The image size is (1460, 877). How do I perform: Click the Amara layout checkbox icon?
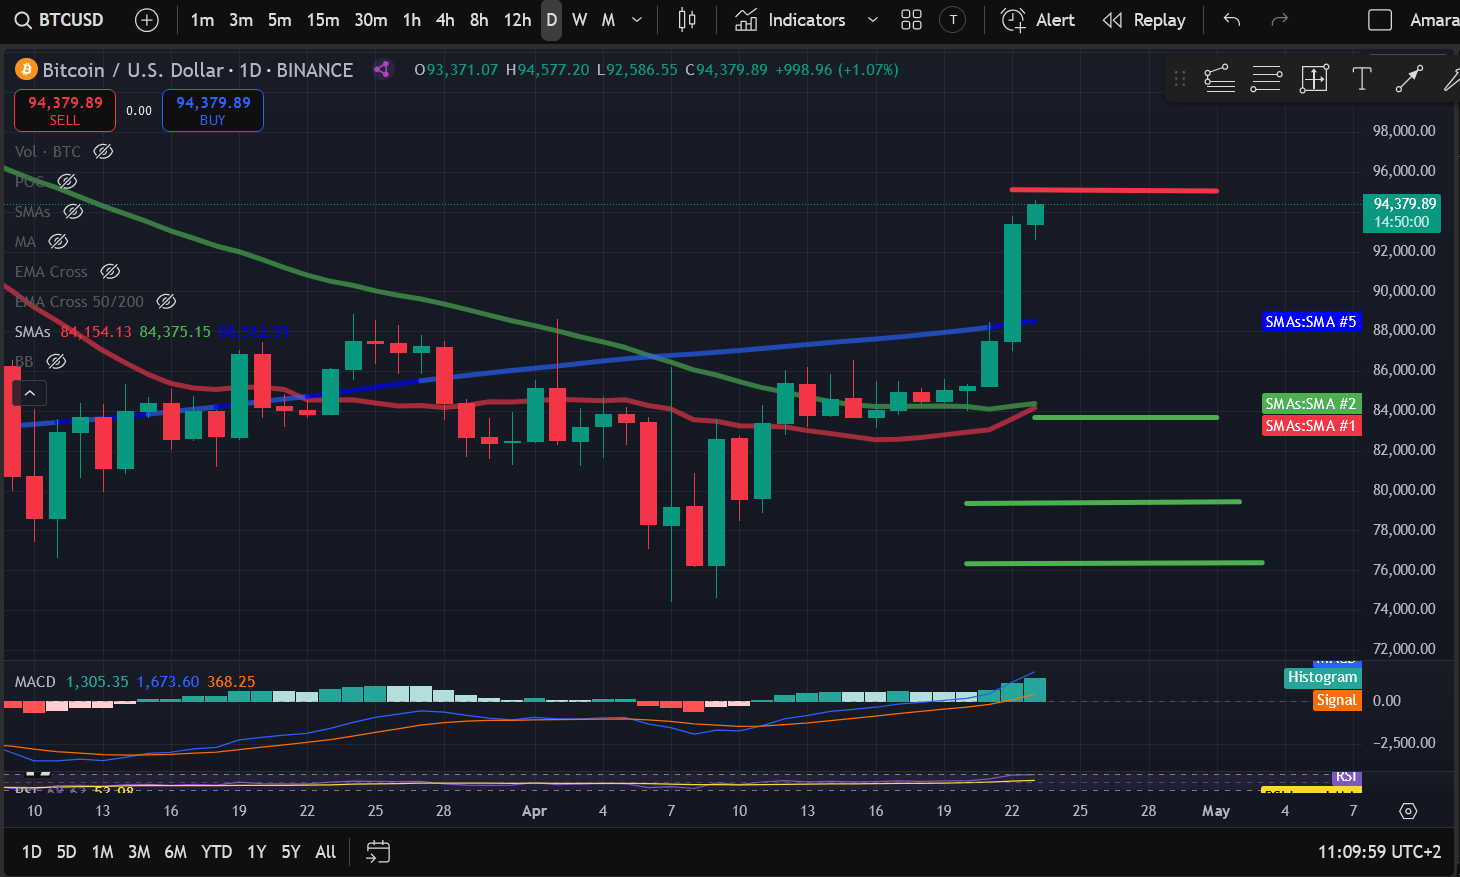pyautogui.click(x=1380, y=20)
